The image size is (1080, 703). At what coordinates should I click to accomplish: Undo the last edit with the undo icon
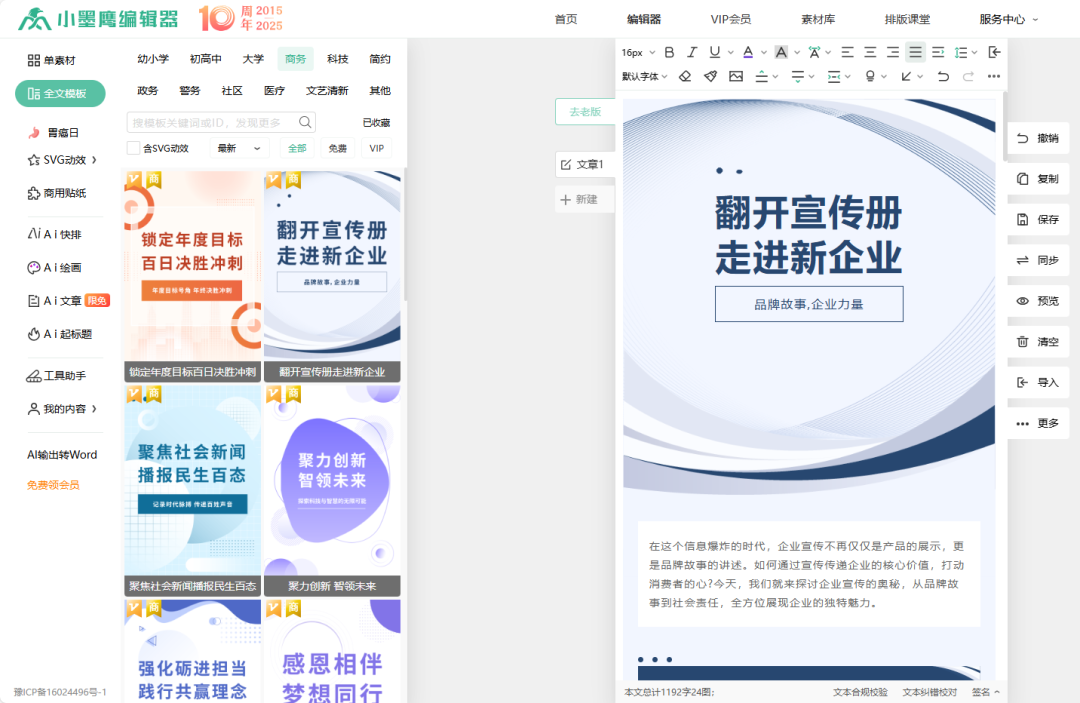(x=943, y=76)
